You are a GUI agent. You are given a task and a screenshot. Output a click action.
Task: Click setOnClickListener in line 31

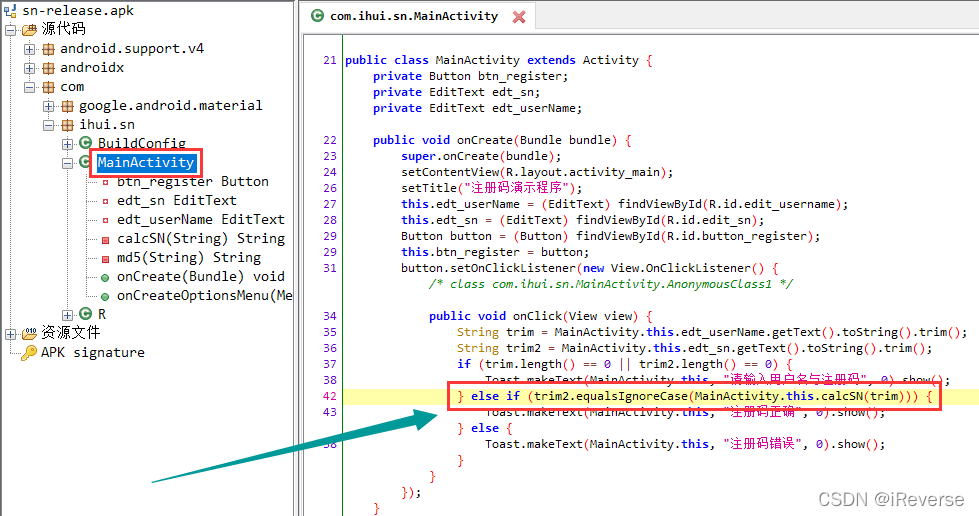pyautogui.click(x=513, y=268)
